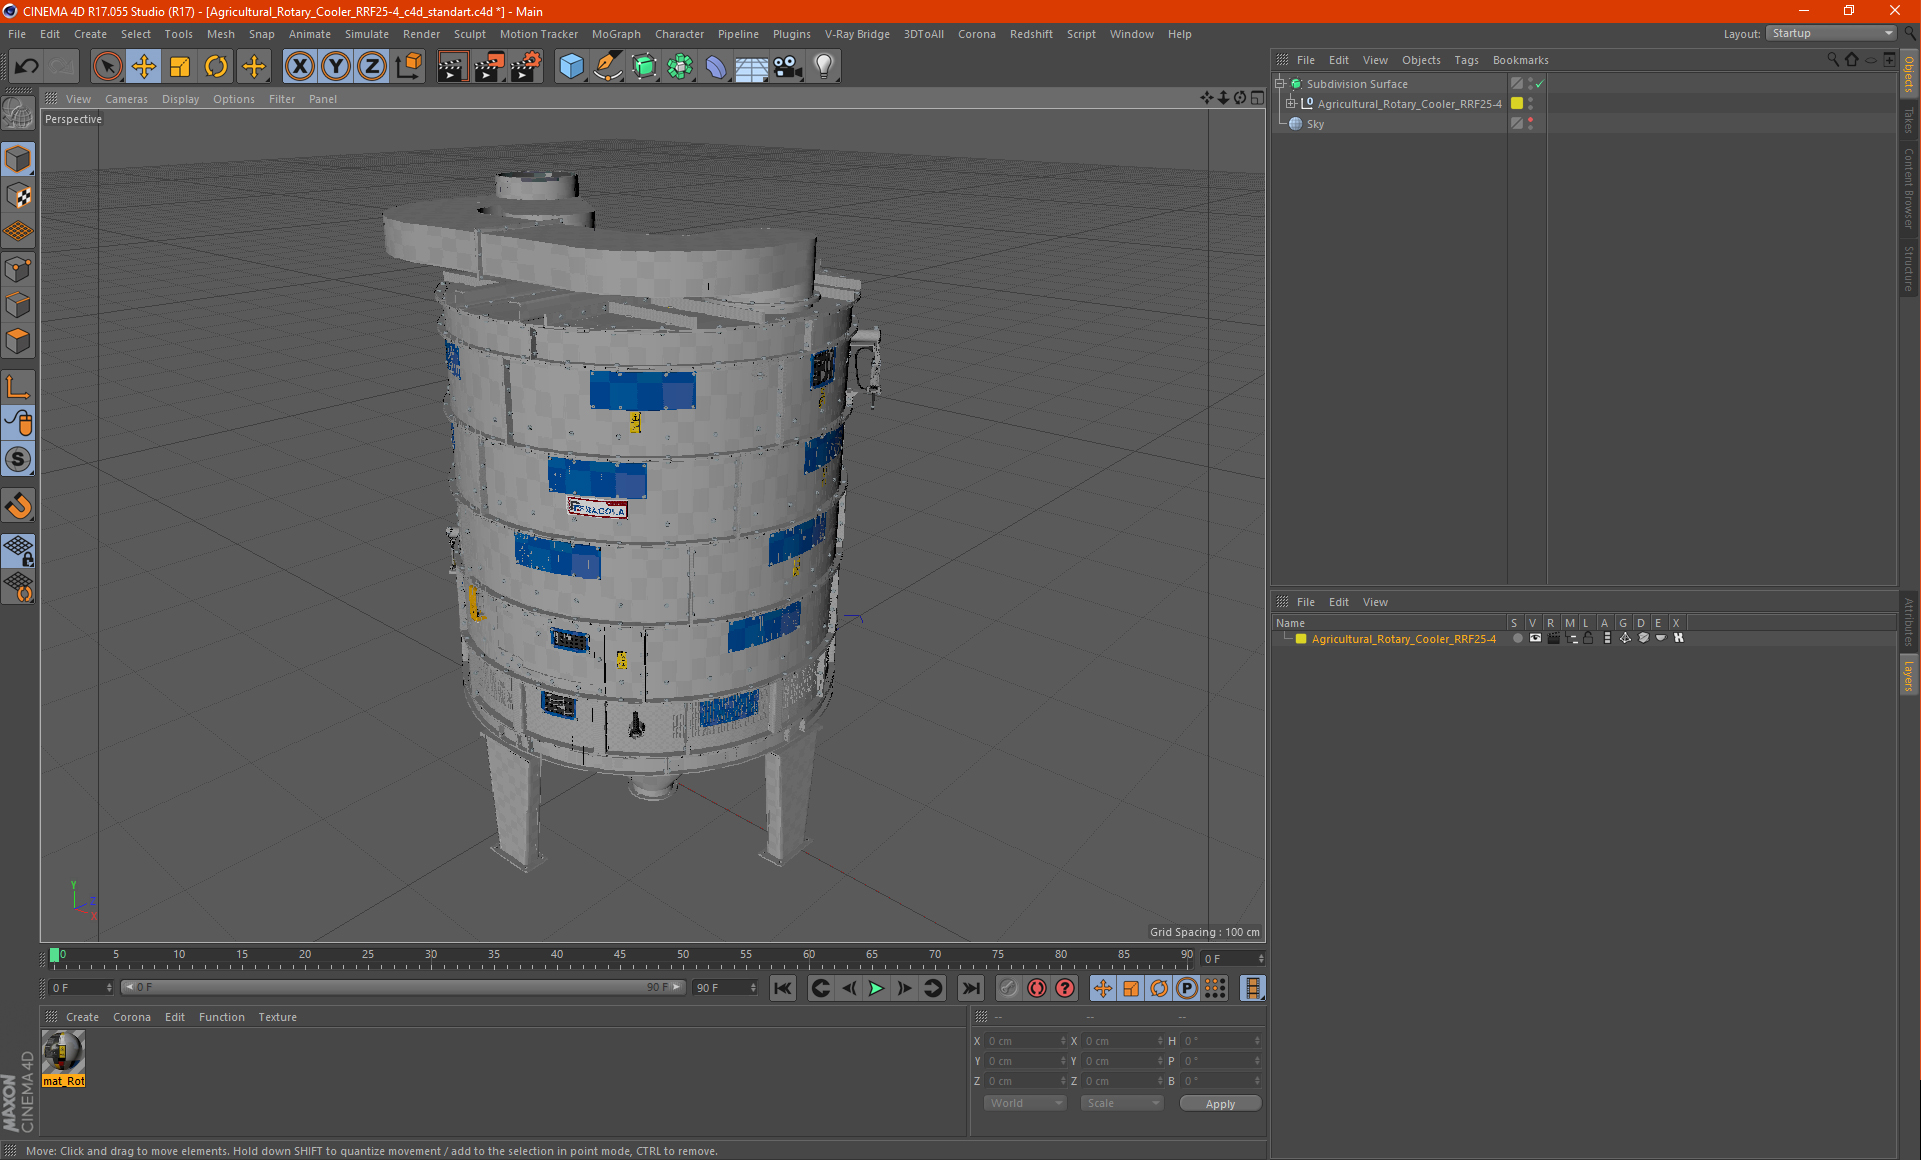Image resolution: width=1921 pixels, height=1160 pixels.
Task: Toggle X axis lock
Action: pos(299,67)
